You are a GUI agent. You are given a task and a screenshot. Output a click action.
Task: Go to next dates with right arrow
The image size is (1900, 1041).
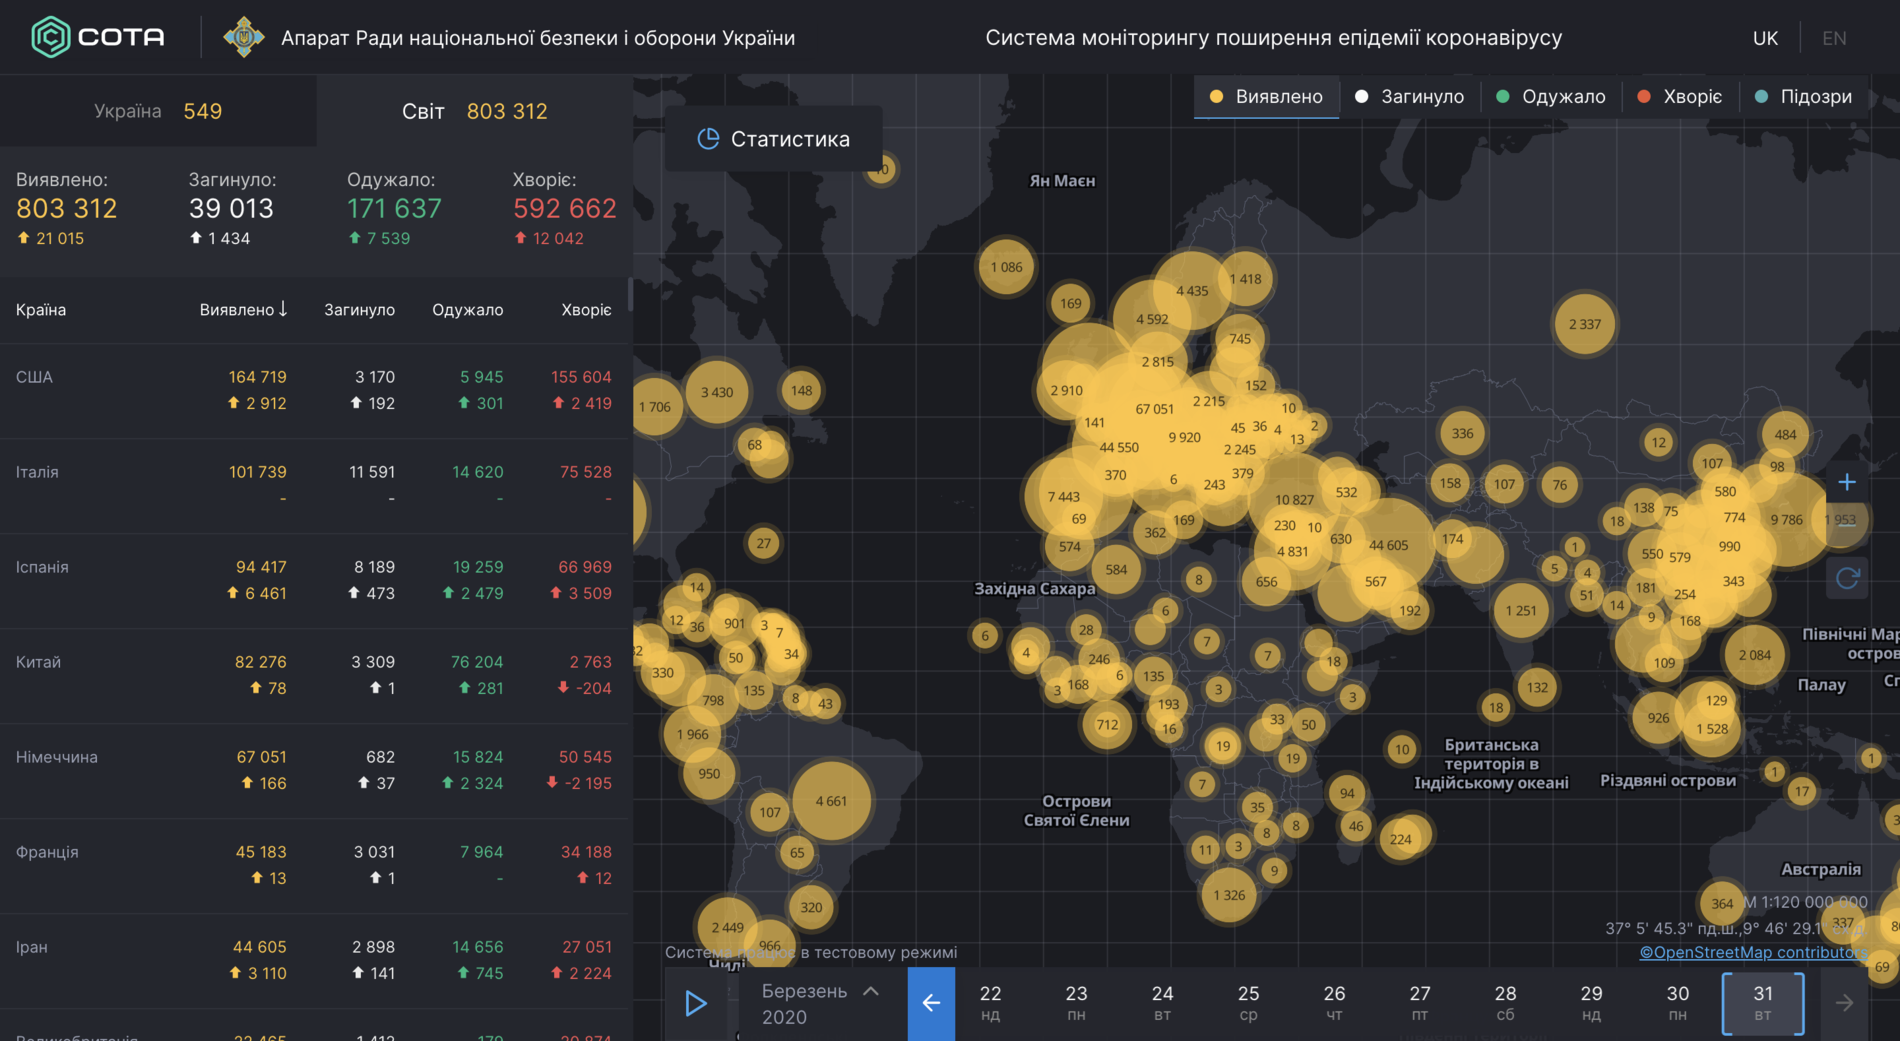coord(1845,1003)
